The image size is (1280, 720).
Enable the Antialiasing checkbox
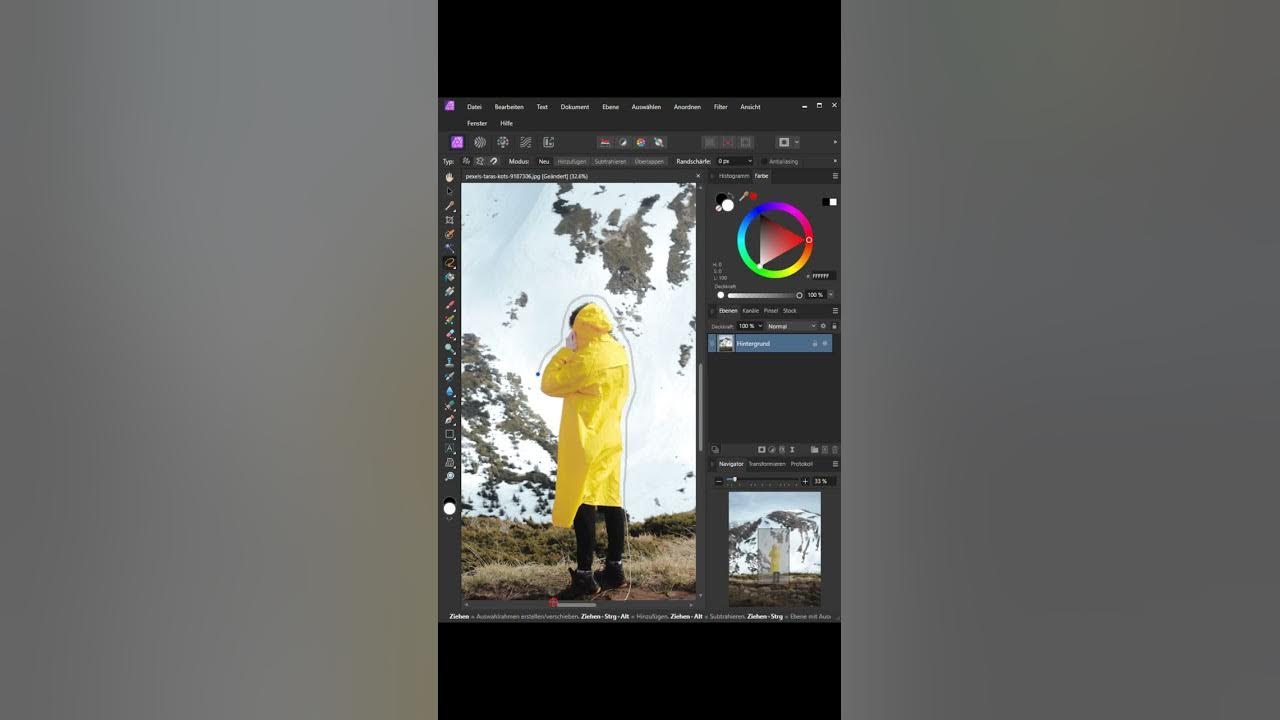pos(765,161)
